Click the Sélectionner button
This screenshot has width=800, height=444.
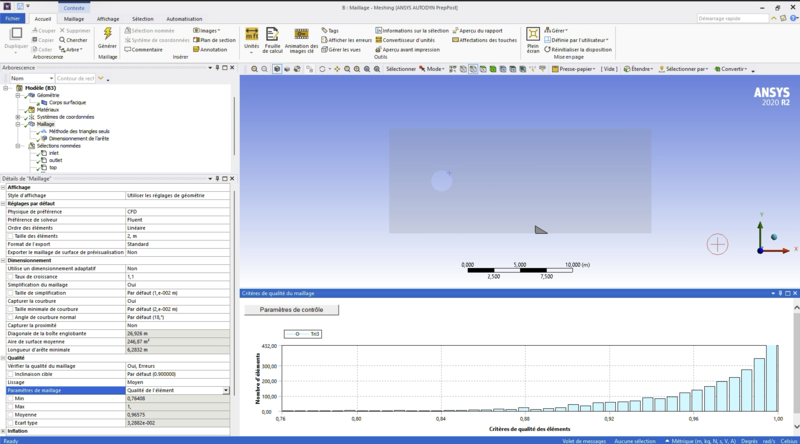[x=401, y=69]
